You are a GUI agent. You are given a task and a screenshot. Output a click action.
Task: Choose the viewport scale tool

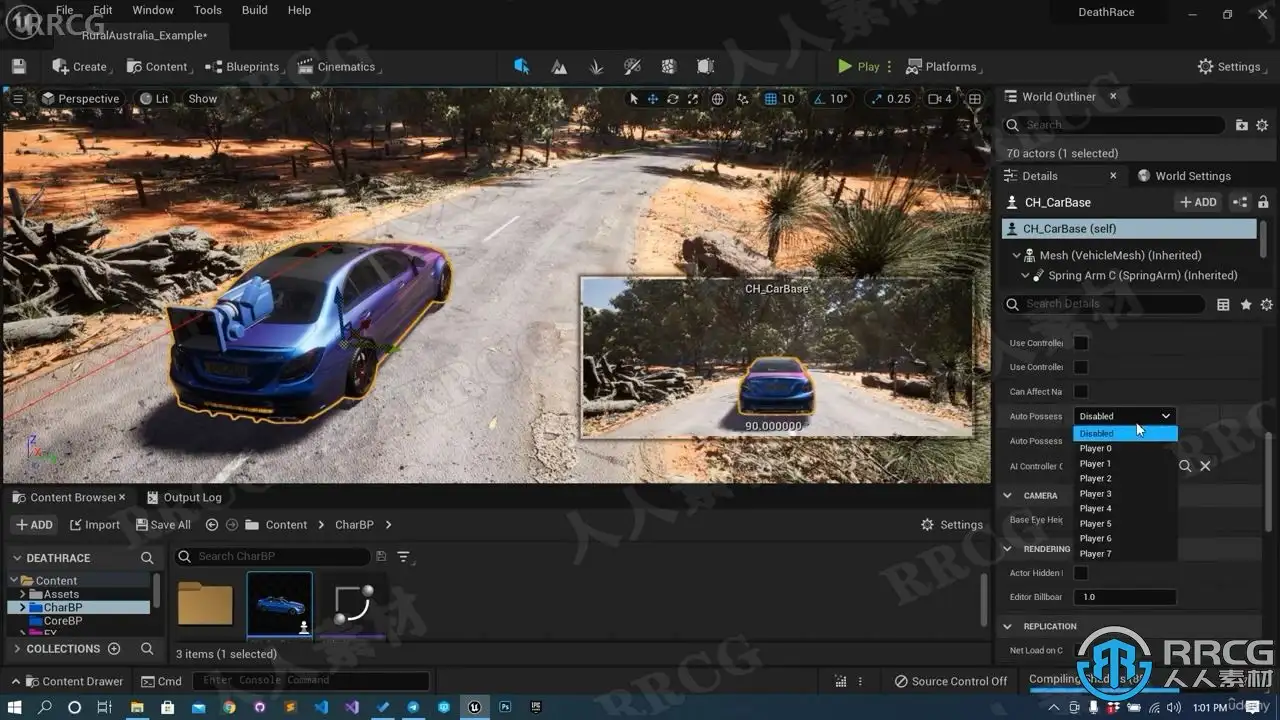[x=692, y=99]
